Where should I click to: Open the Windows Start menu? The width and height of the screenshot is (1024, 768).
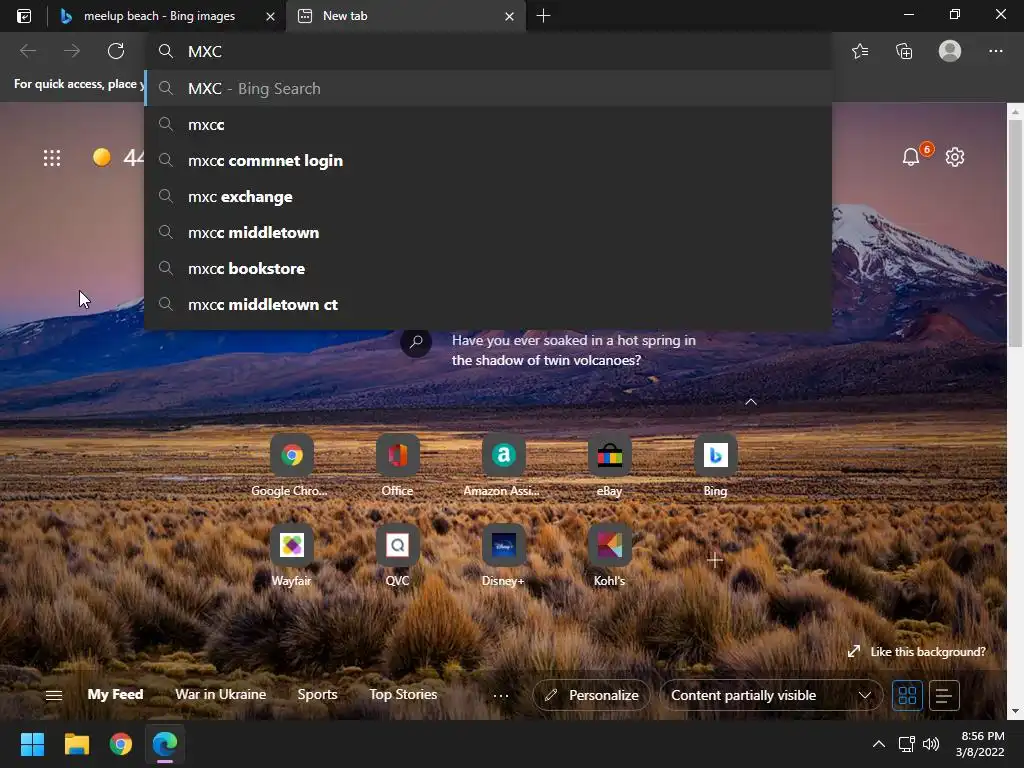pos(32,744)
